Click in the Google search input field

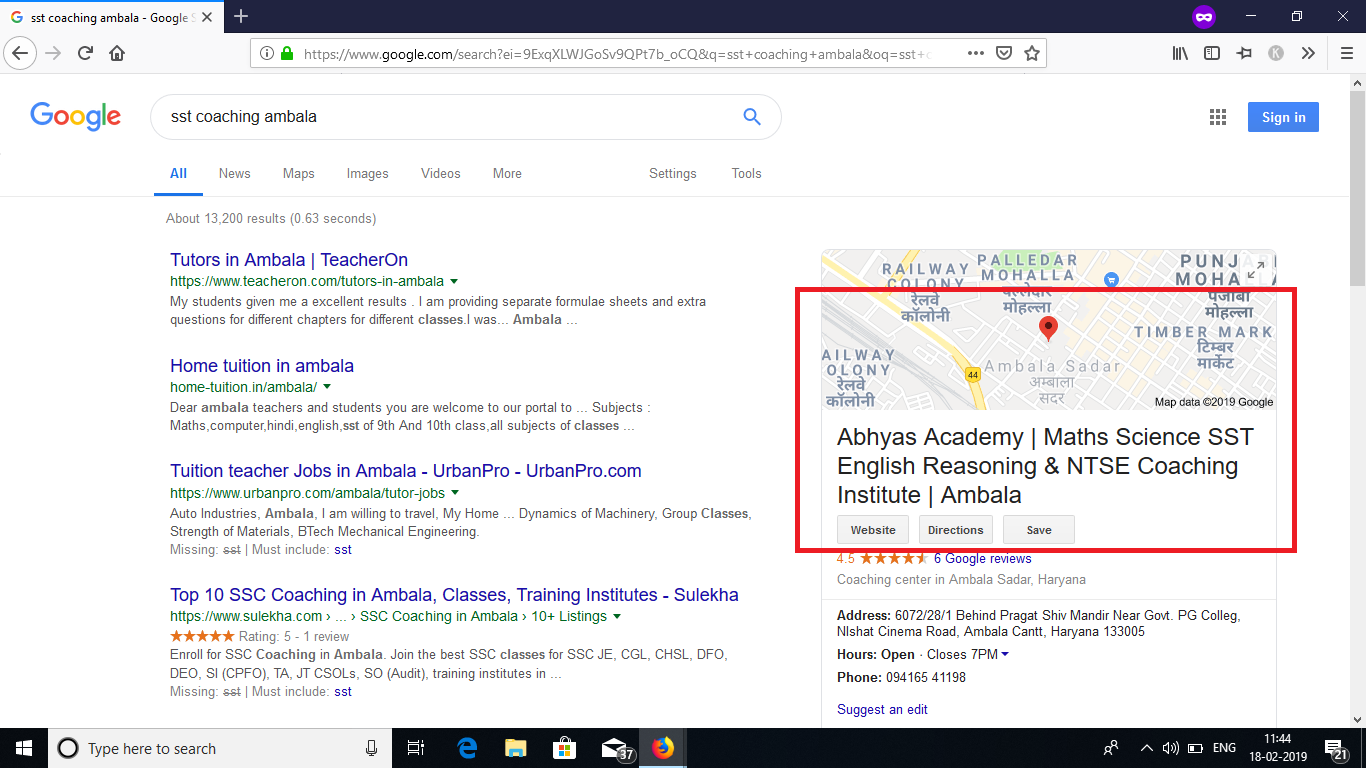440,117
